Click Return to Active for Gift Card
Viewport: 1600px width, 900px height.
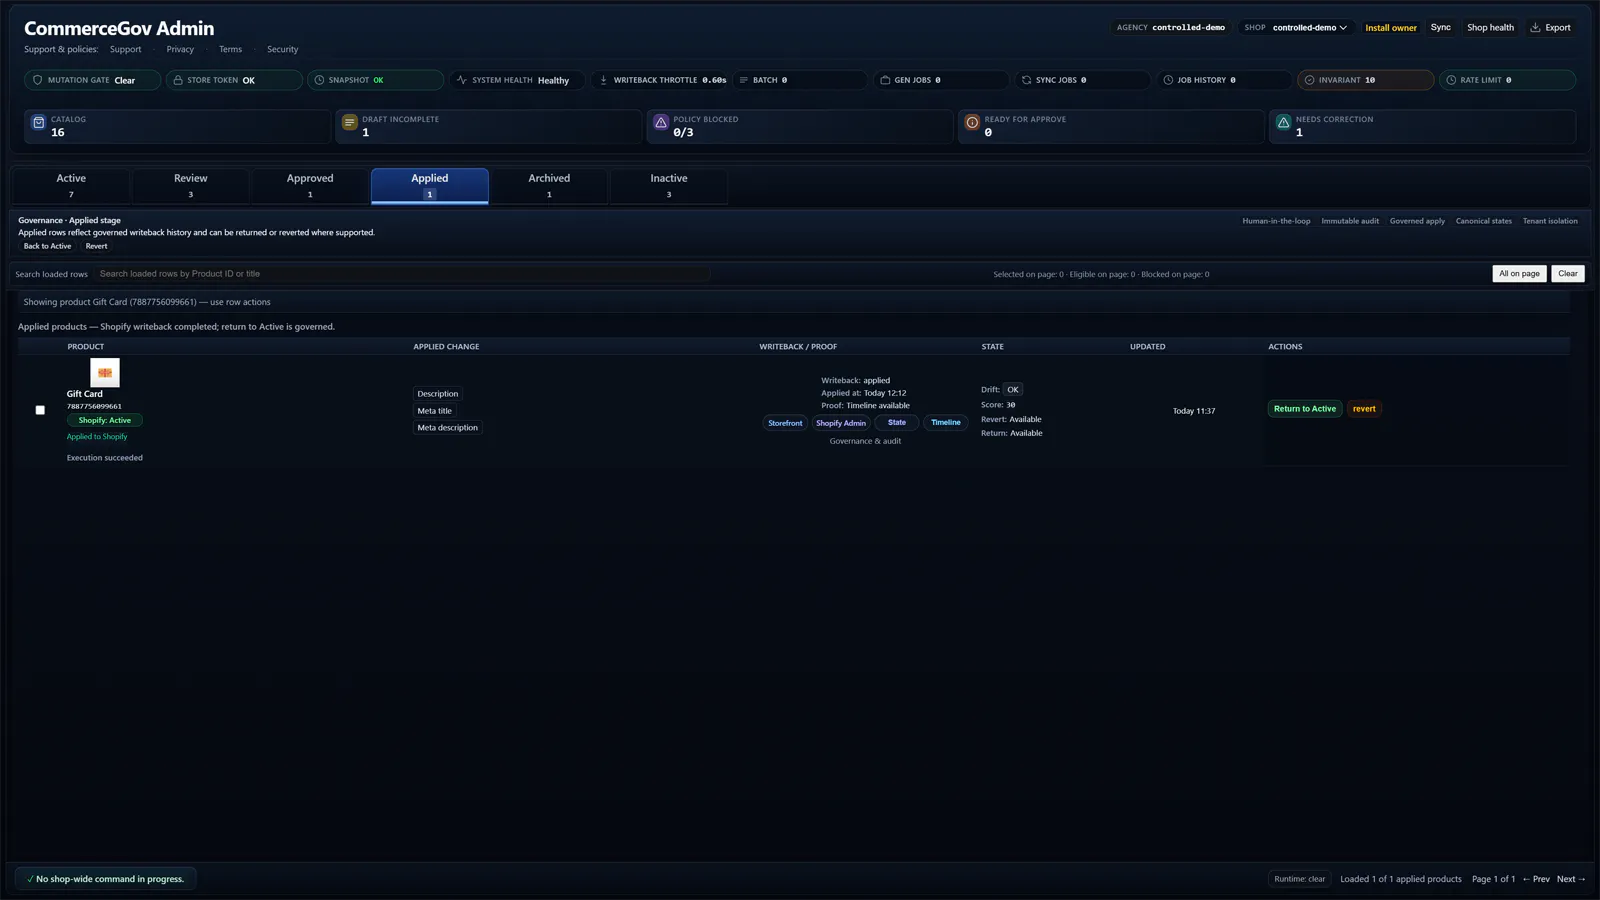click(1304, 408)
